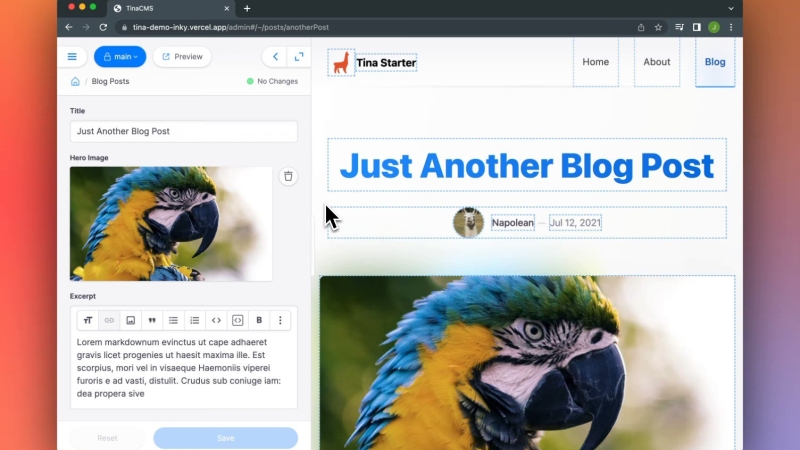The image size is (800, 450).
Task: Open the Blog Posts breadcrumb link
Action: pyautogui.click(x=110, y=81)
